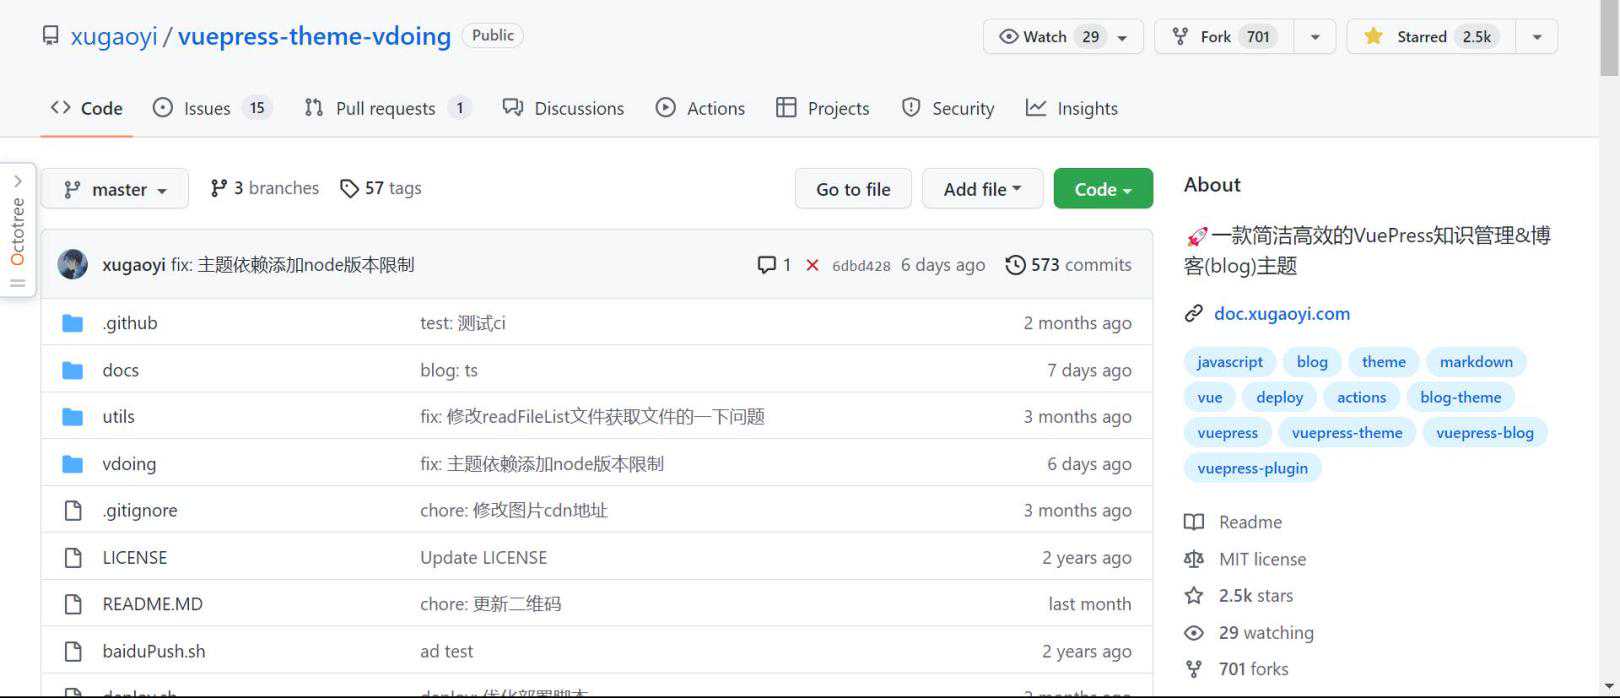Open the fork options dropdown arrow
This screenshot has width=1620, height=698.
(x=1315, y=37)
